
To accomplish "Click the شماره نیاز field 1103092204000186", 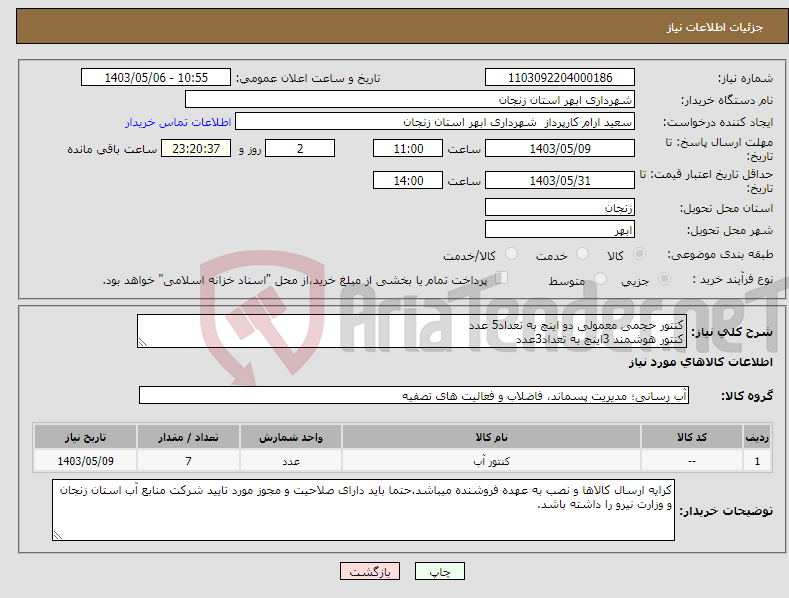I will (x=560, y=78).
